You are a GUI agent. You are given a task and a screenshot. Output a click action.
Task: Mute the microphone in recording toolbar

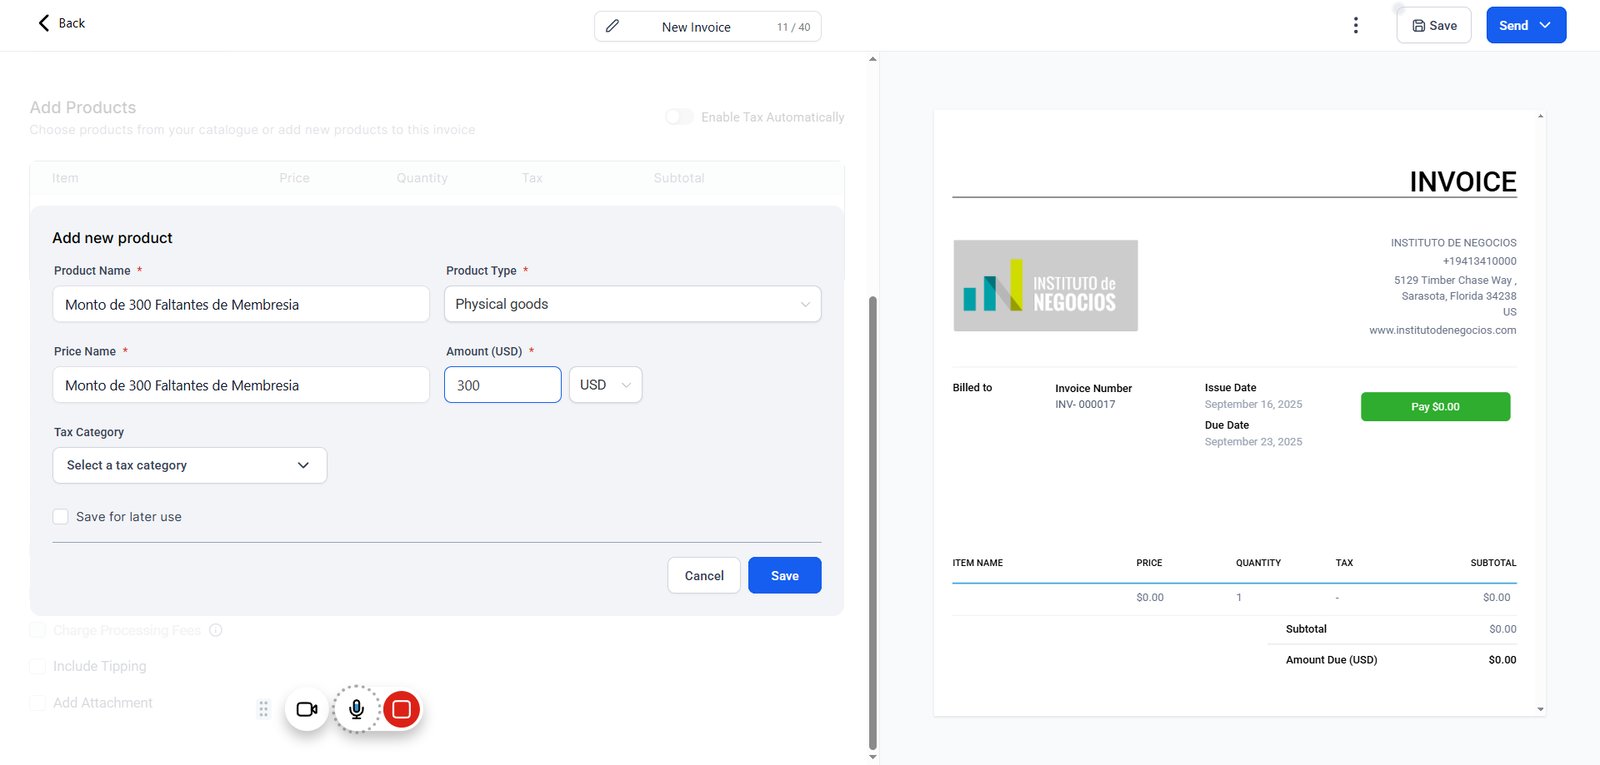point(356,709)
